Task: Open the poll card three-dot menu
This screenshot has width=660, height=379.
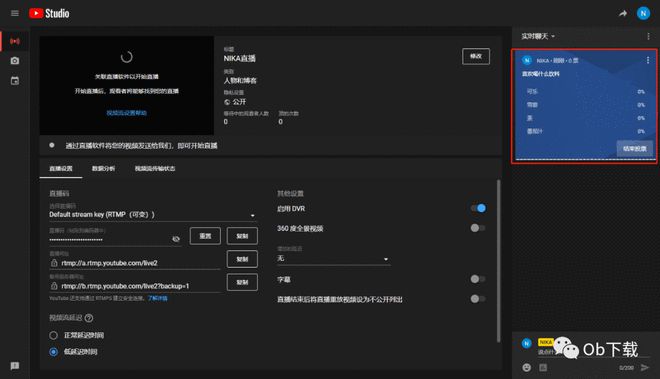Action: point(648,60)
